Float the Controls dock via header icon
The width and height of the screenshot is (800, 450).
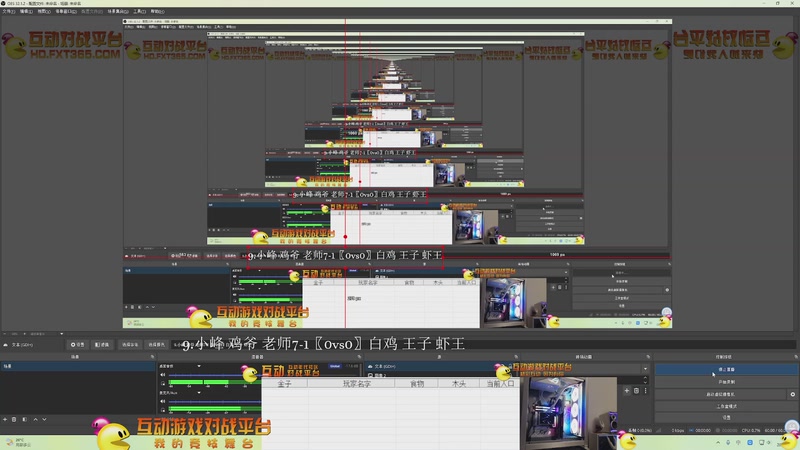pos(795,357)
